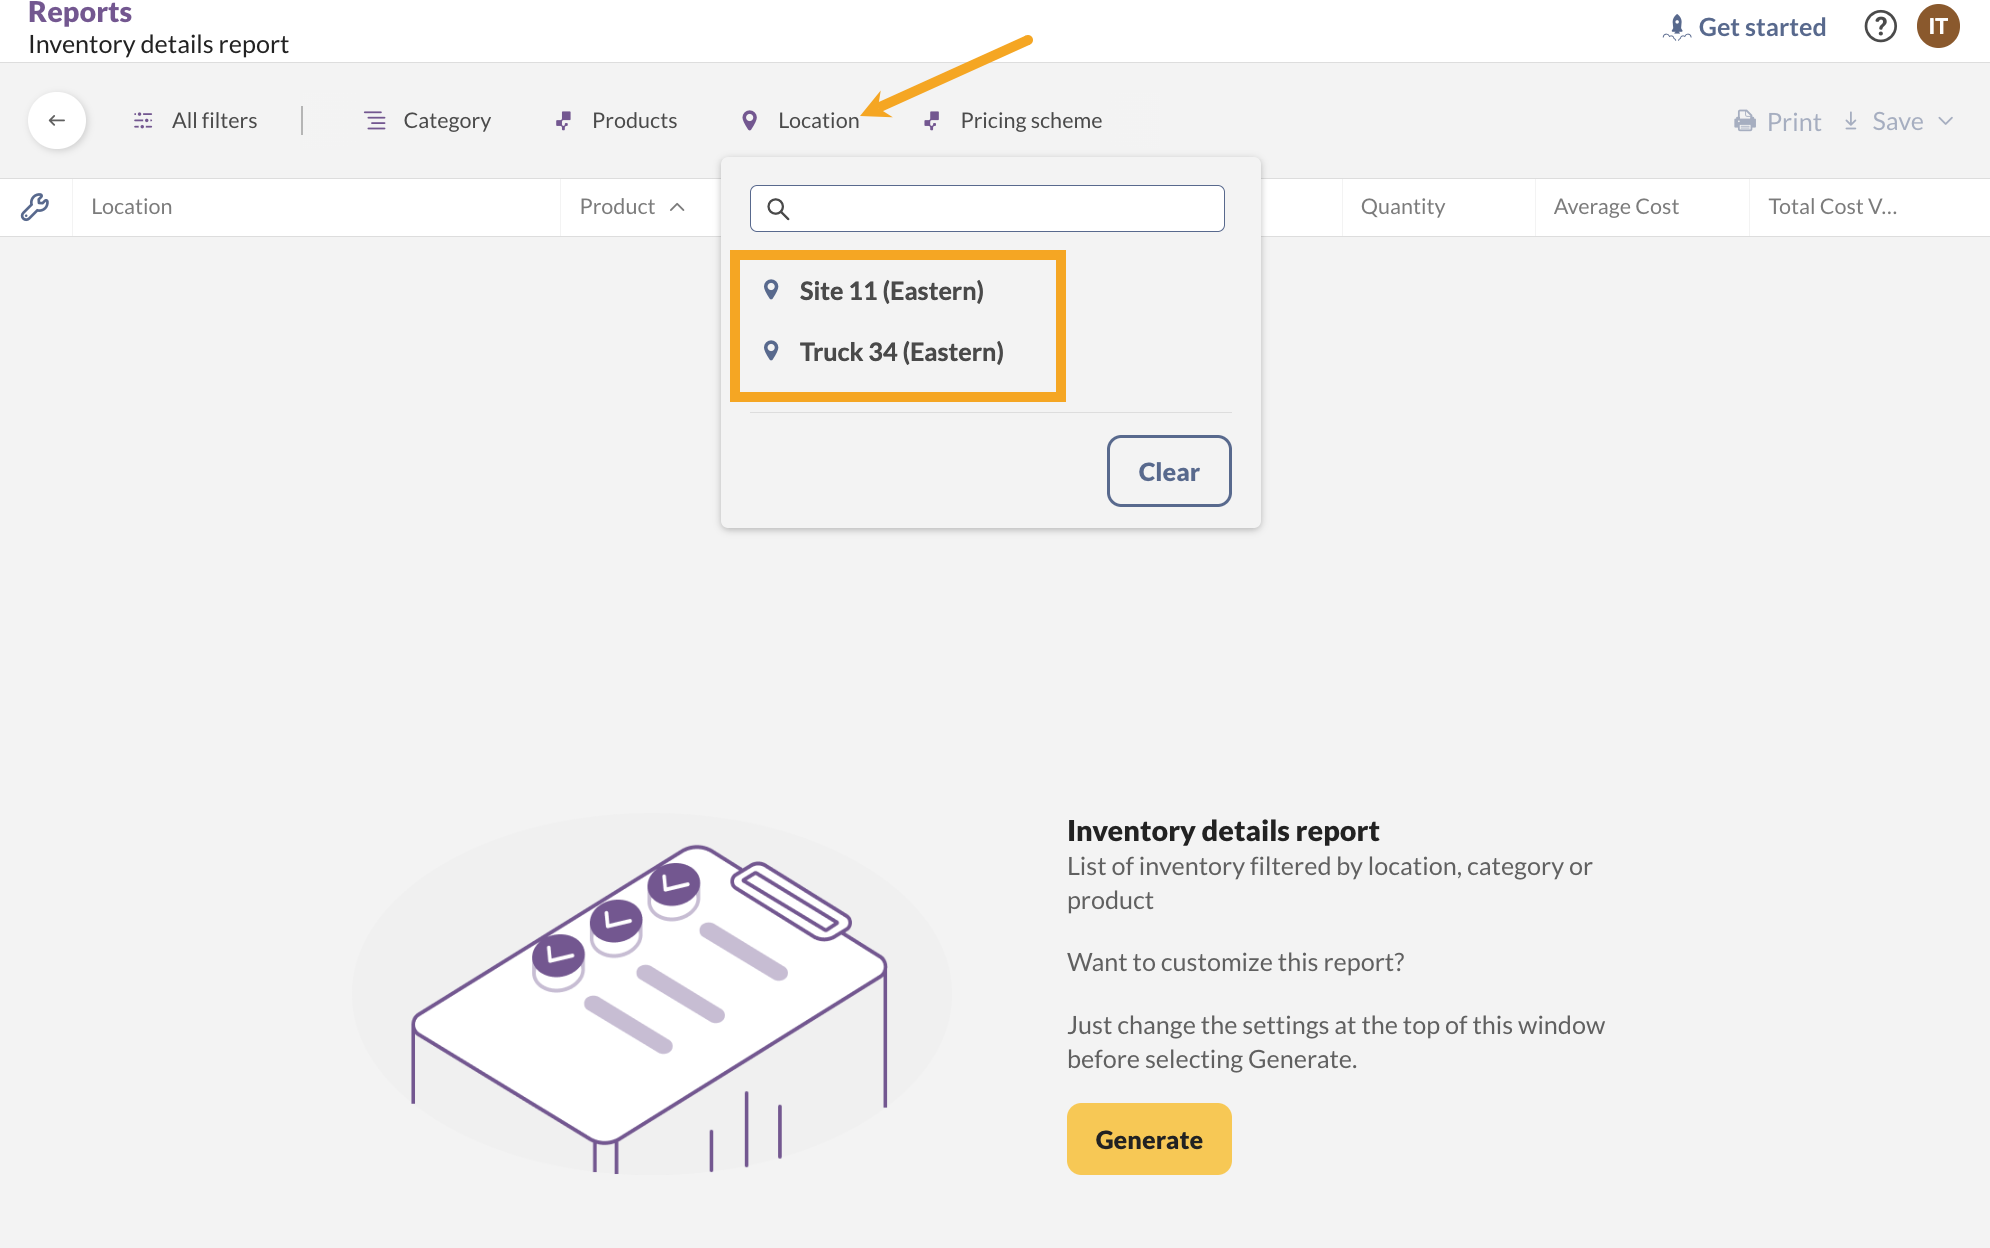Click the Print printer icon
The image size is (1990, 1248).
(1745, 121)
